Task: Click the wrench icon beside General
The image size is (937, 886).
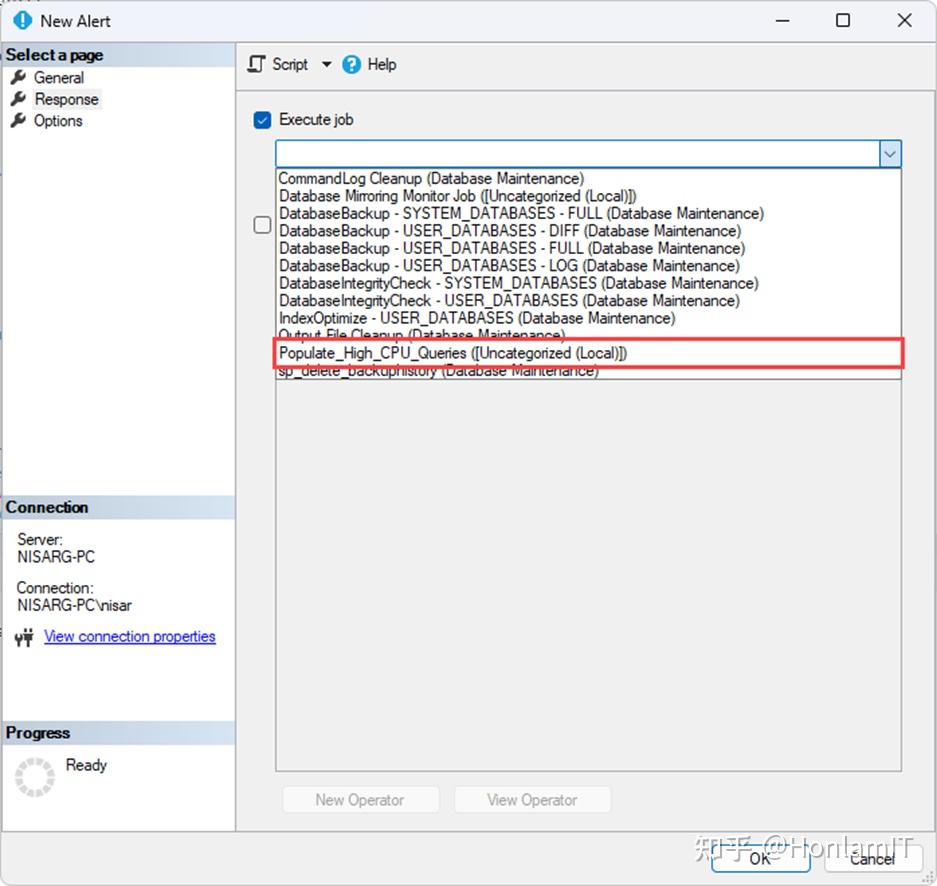Action: click(20, 77)
